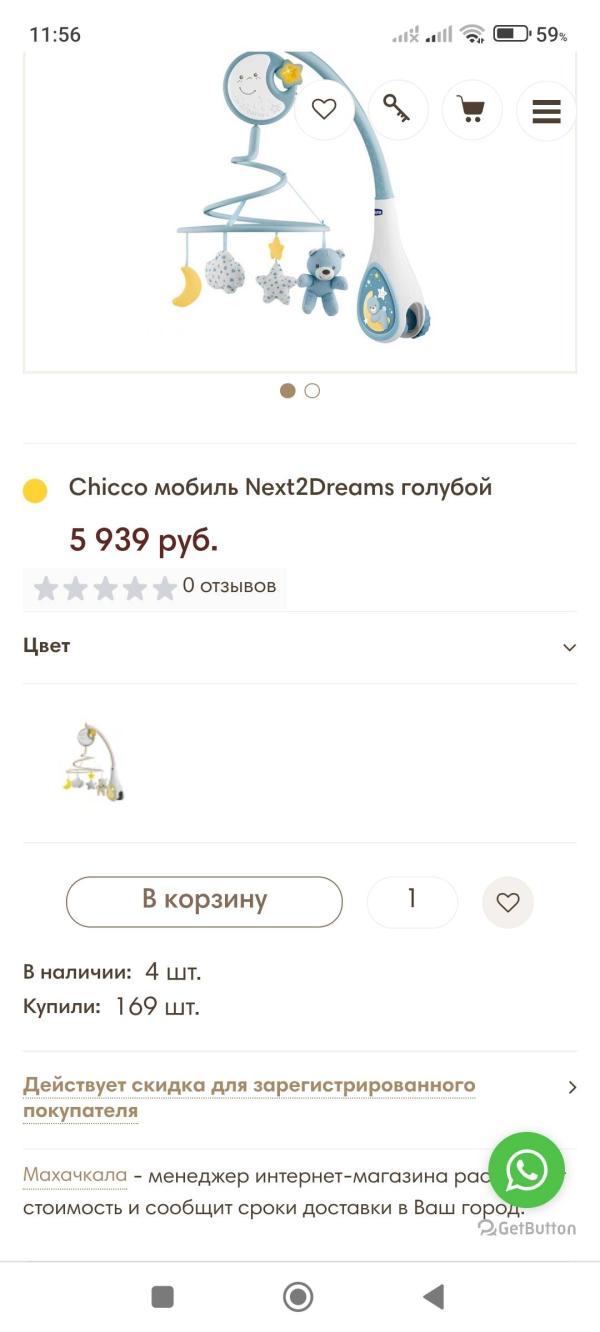The width and height of the screenshot is (600, 1332).
Task: Select the yellow color dot by title
Action: (x=35, y=491)
